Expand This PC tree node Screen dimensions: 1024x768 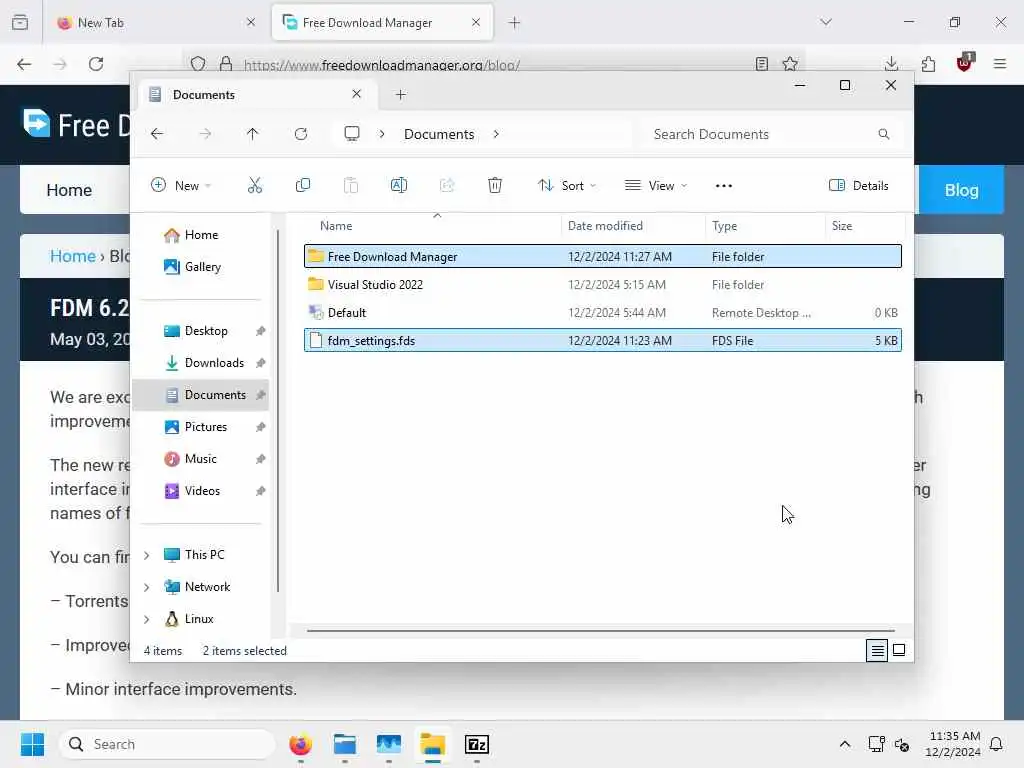(147, 555)
